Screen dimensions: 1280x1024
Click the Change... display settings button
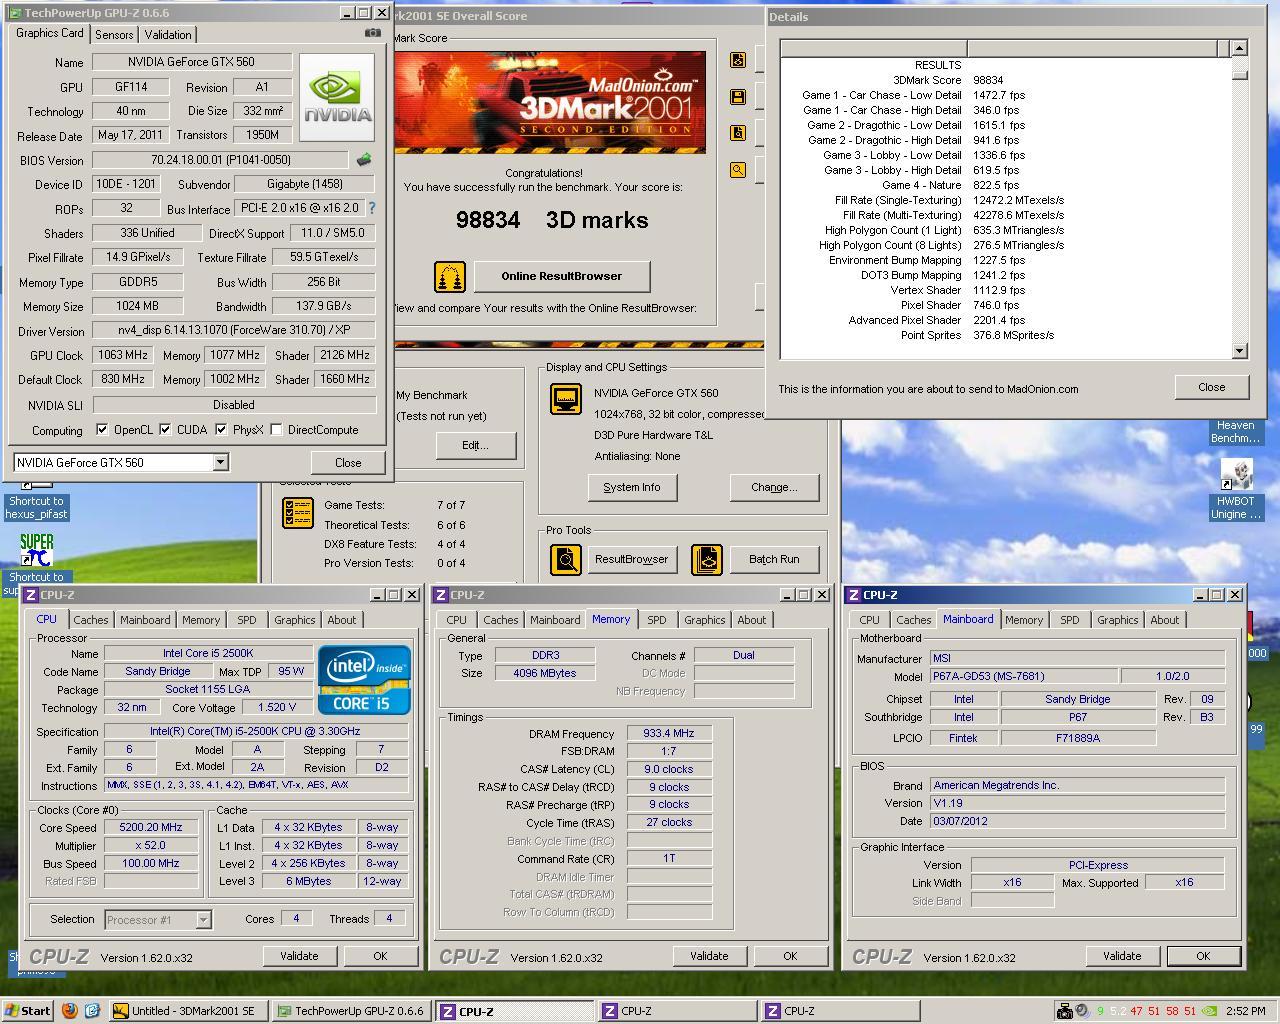[x=774, y=487]
